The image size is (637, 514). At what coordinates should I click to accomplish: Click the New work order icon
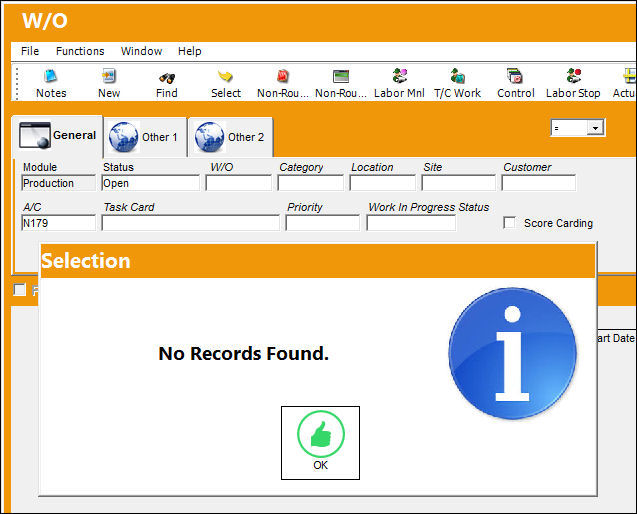tap(109, 83)
